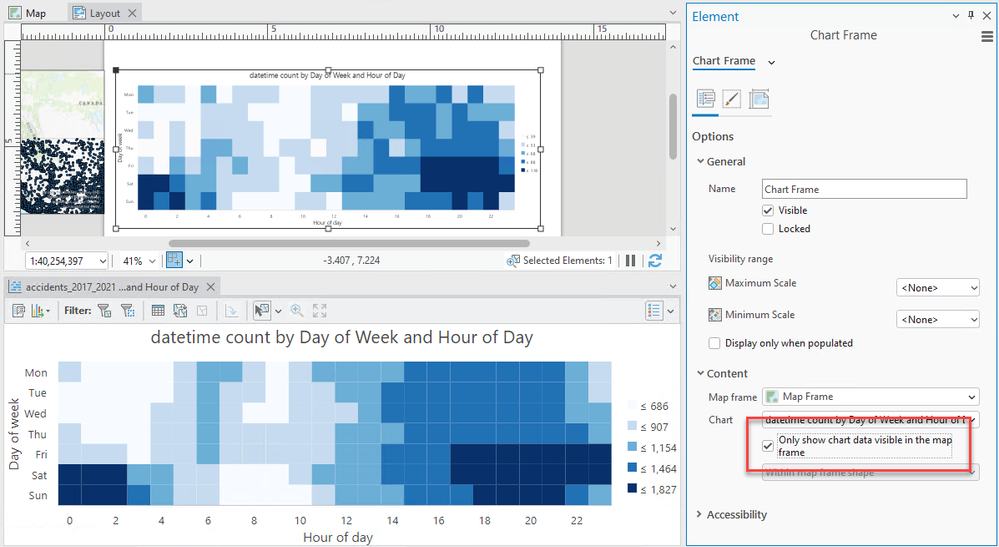Screen dimensions: 999x547
Task: Collapse the General section
Action: pos(700,162)
